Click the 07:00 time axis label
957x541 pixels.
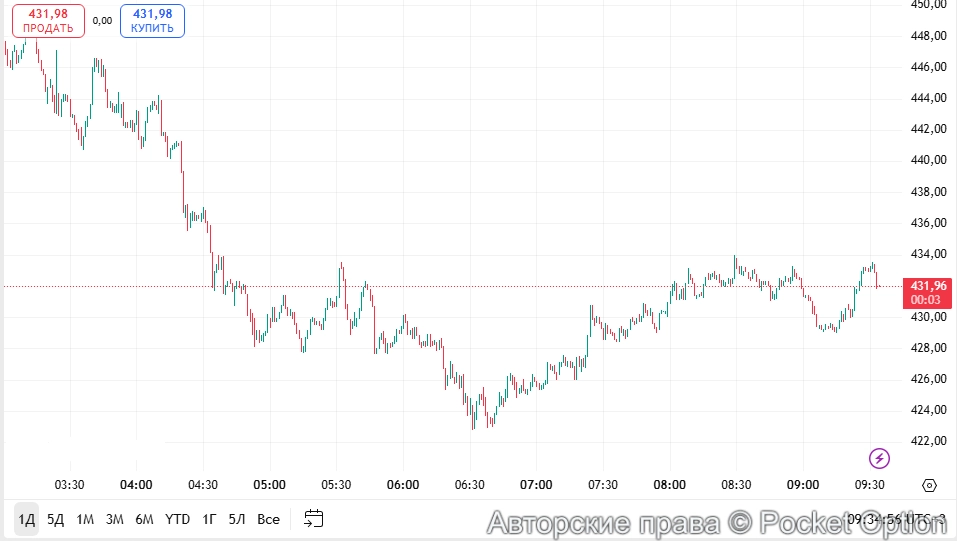536,485
